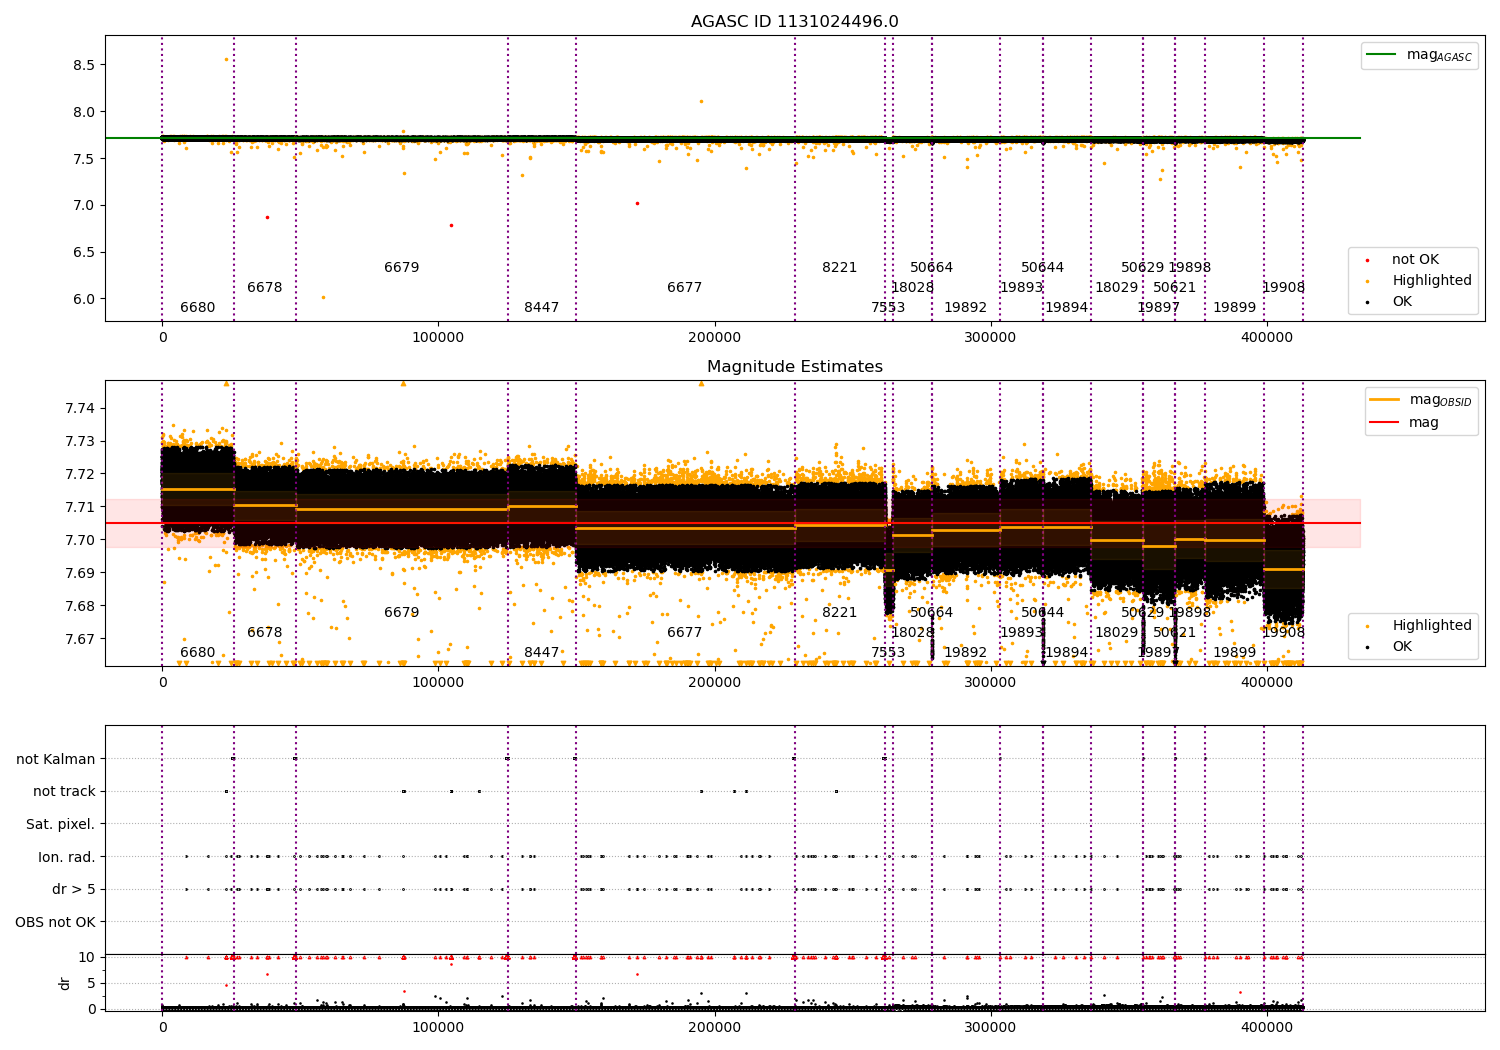
Task: Click the 300000 x-axis tick in bottom panel
Action: pyautogui.click(x=991, y=1027)
